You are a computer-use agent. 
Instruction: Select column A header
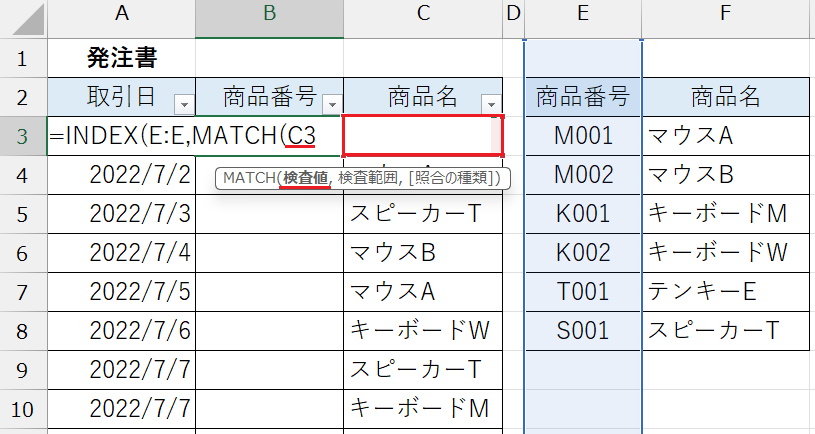122,19
